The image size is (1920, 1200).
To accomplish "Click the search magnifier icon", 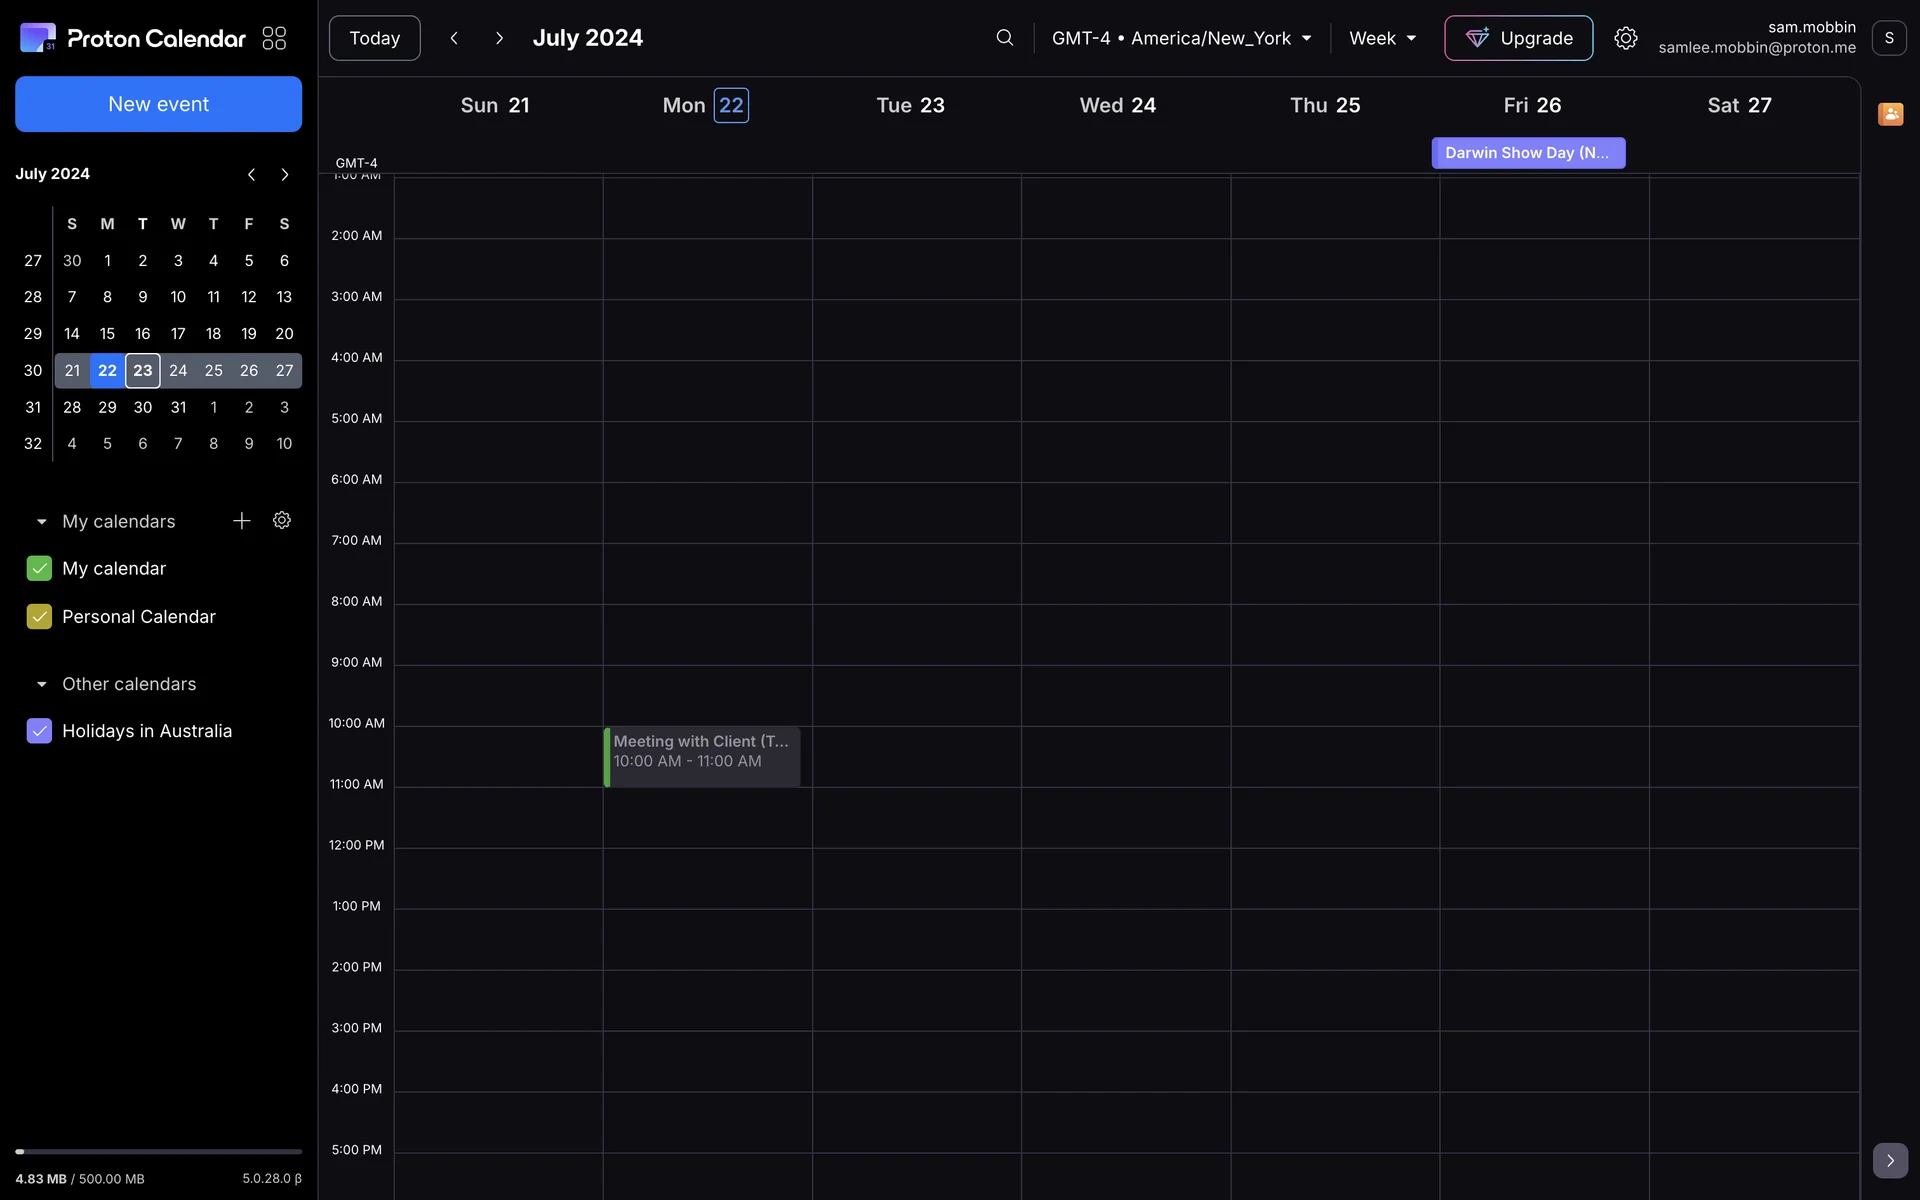I will (x=1004, y=38).
